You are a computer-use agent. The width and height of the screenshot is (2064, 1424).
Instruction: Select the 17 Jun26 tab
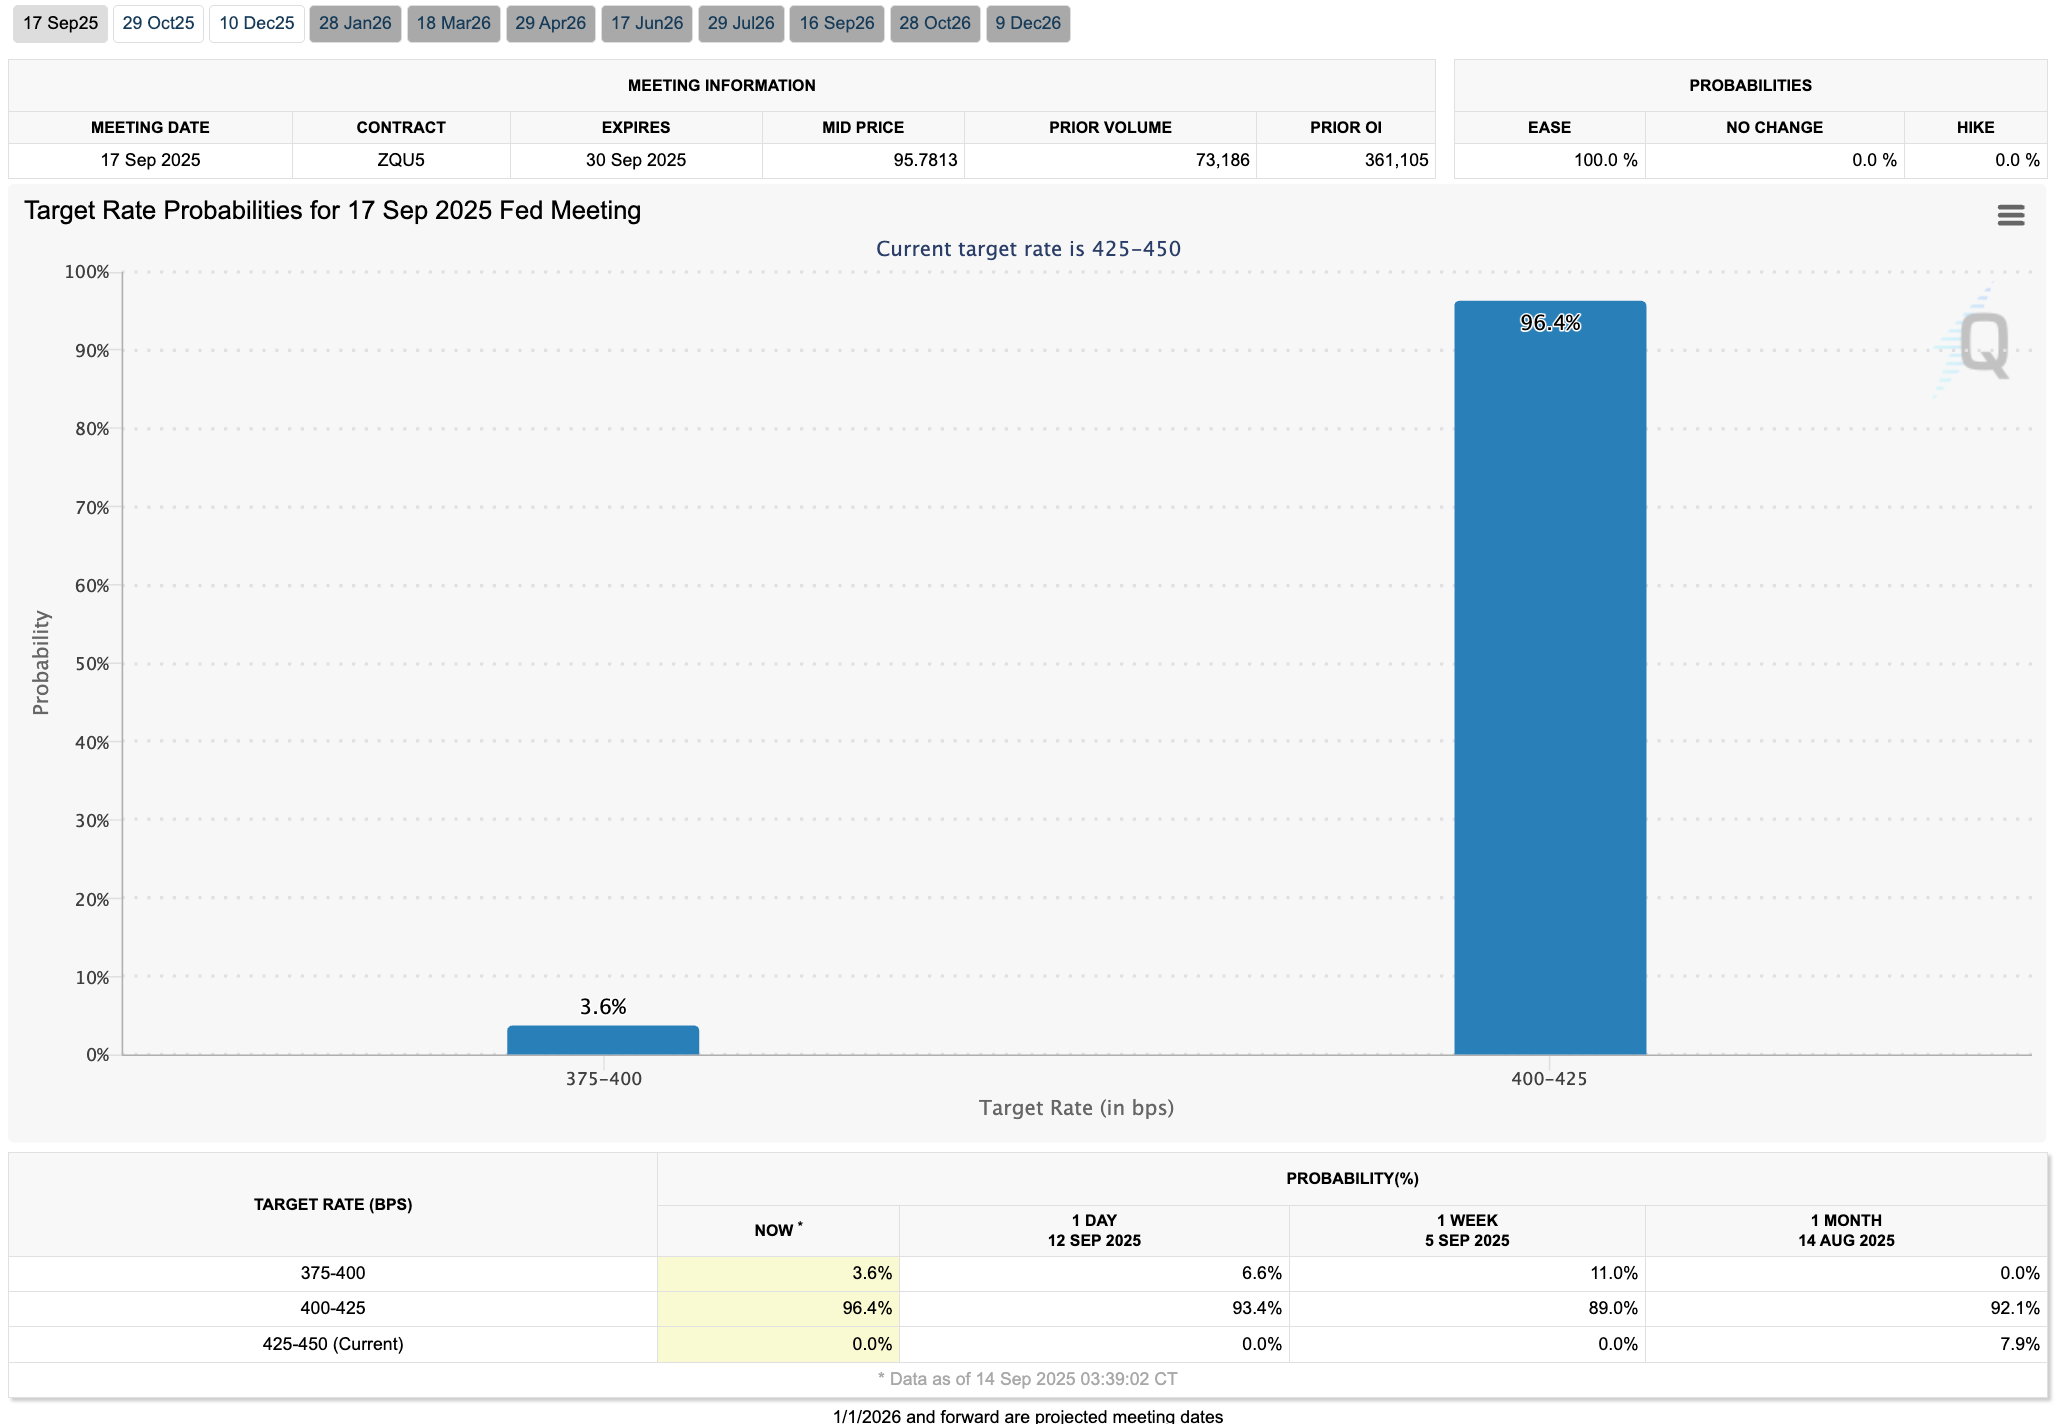647,23
